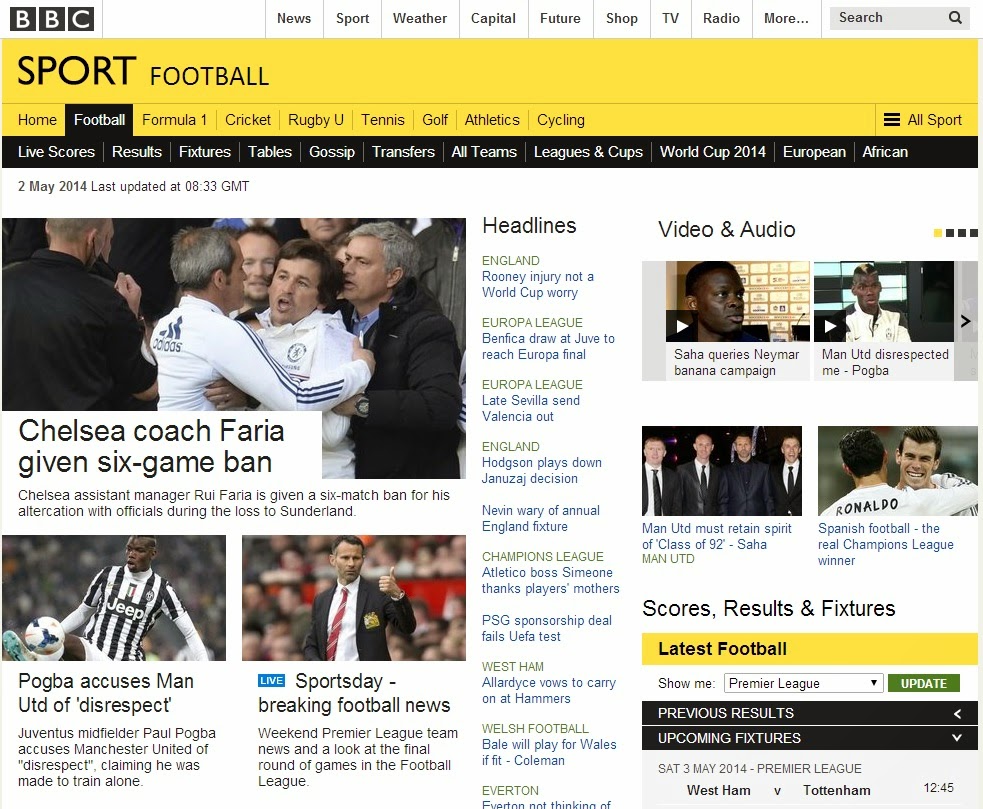Click next arrow in Video & Audio carousel
The image size is (983, 809).
965,321
